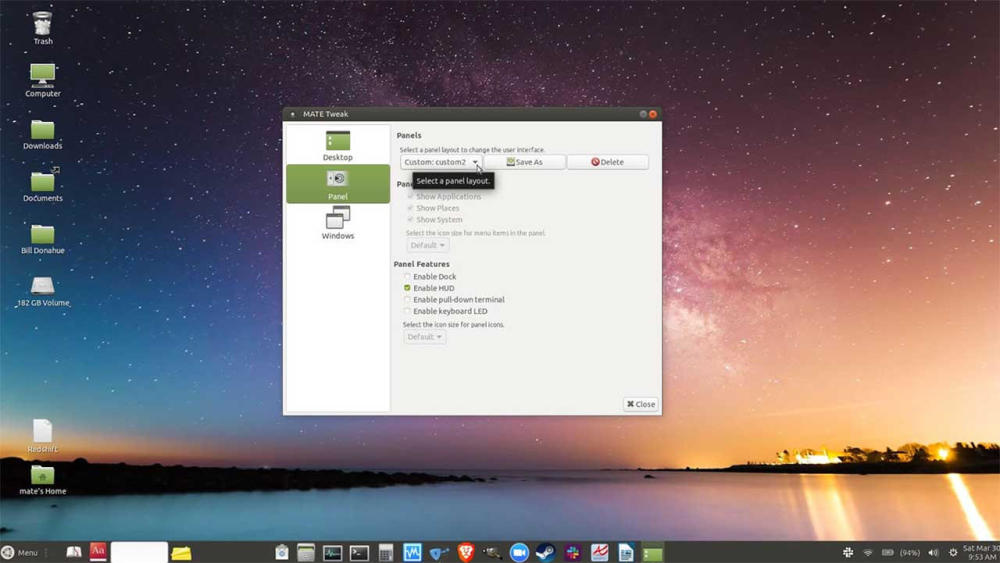1000x563 pixels.
Task: Expand the menu items icon size dropdown
Action: pyautogui.click(x=427, y=245)
